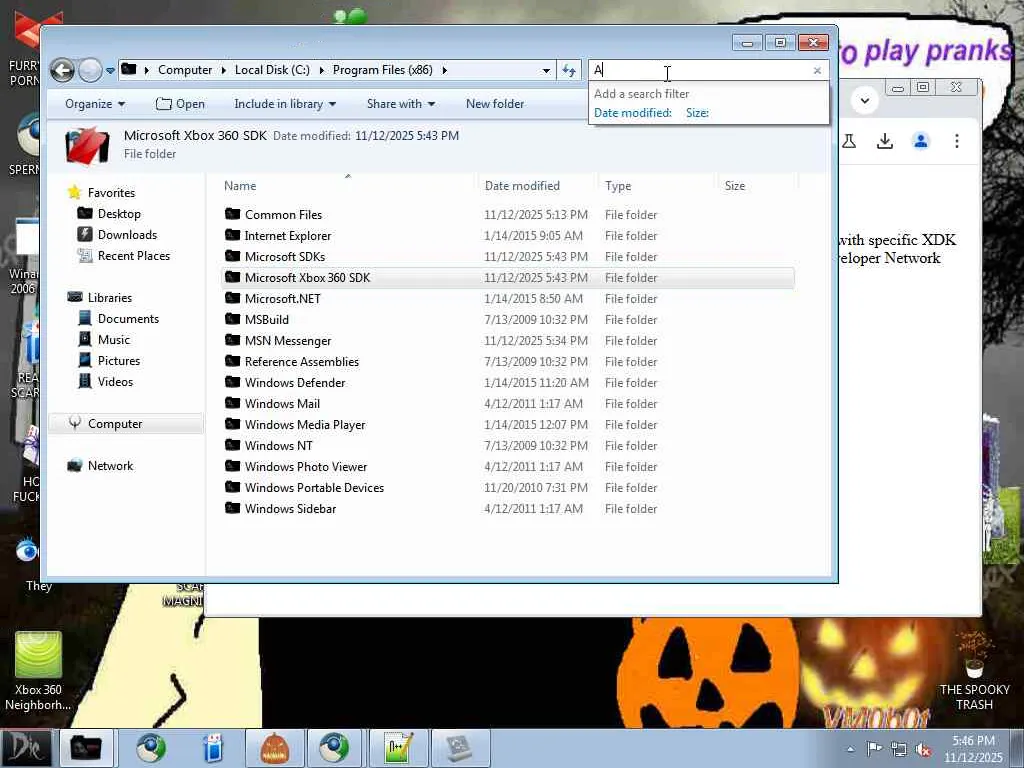Select the Microsoft Xbox 360 SDK folder row
This screenshot has height=768, width=1024.
click(508, 278)
